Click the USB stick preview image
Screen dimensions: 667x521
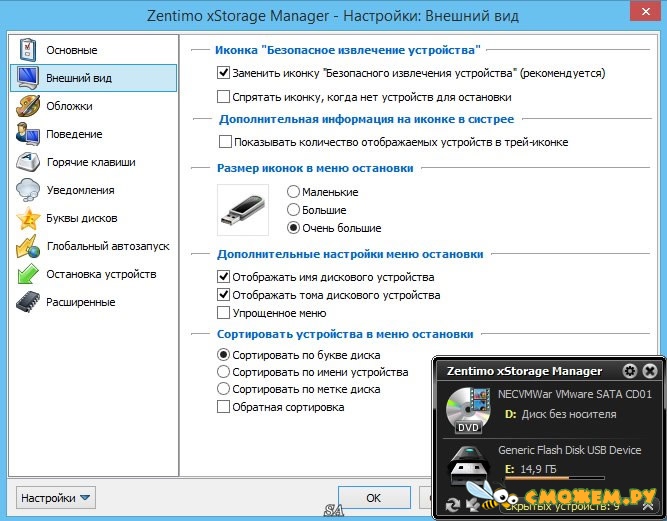point(243,210)
